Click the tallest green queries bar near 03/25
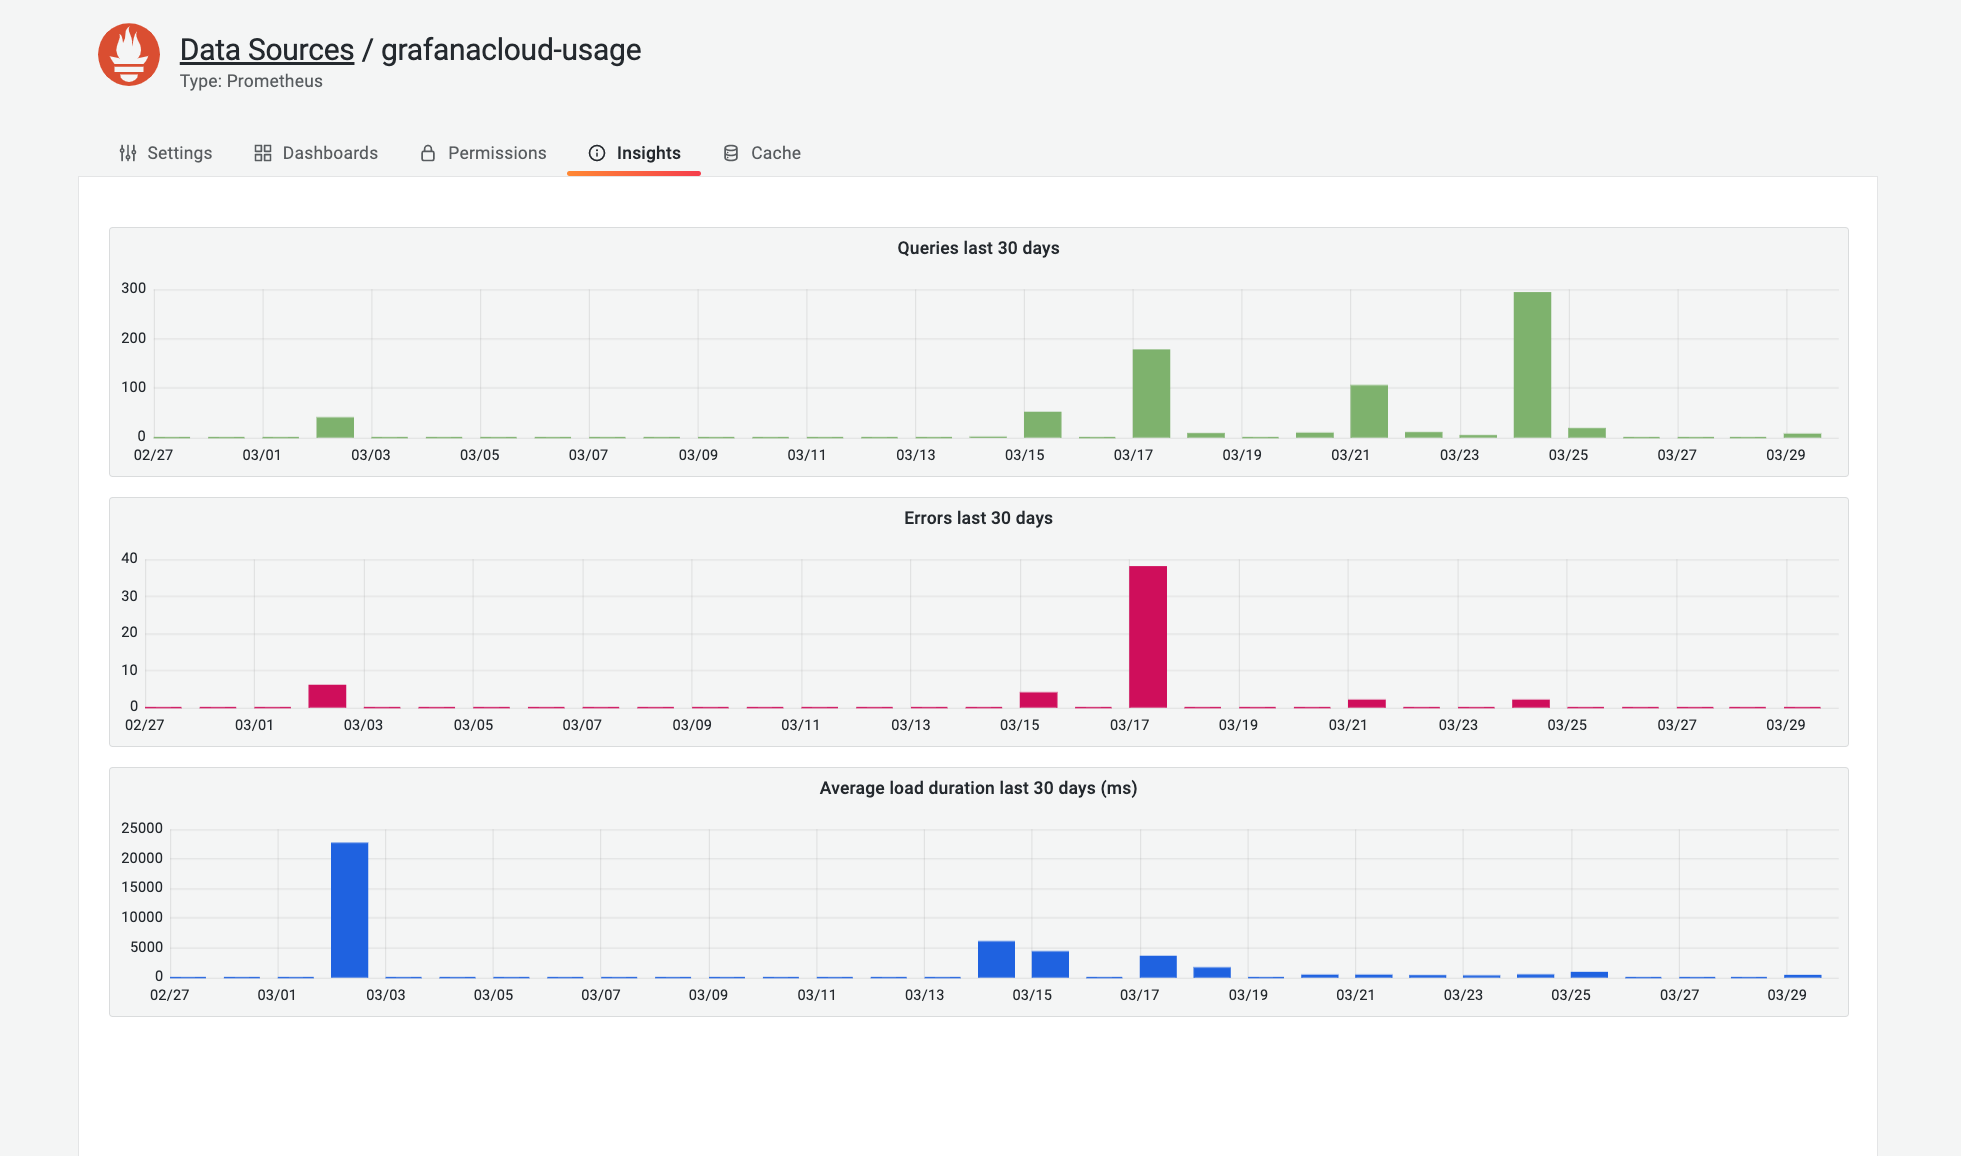Image resolution: width=1961 pixels, height=1156 pixels. click(1532, 365)
